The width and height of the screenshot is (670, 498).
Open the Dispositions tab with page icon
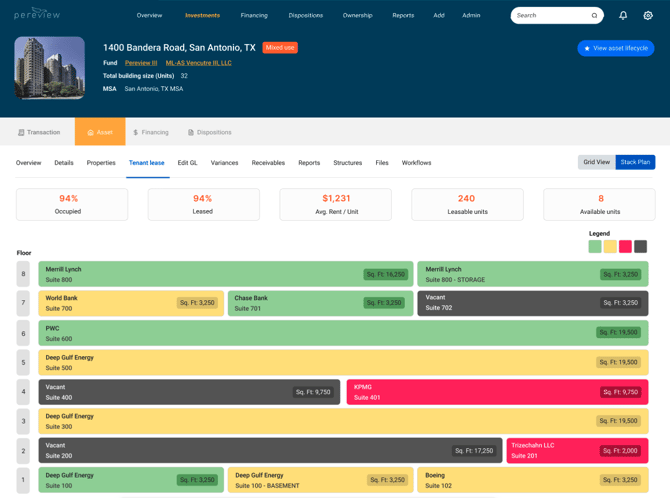pyautogui.click(x=210, y=133)
